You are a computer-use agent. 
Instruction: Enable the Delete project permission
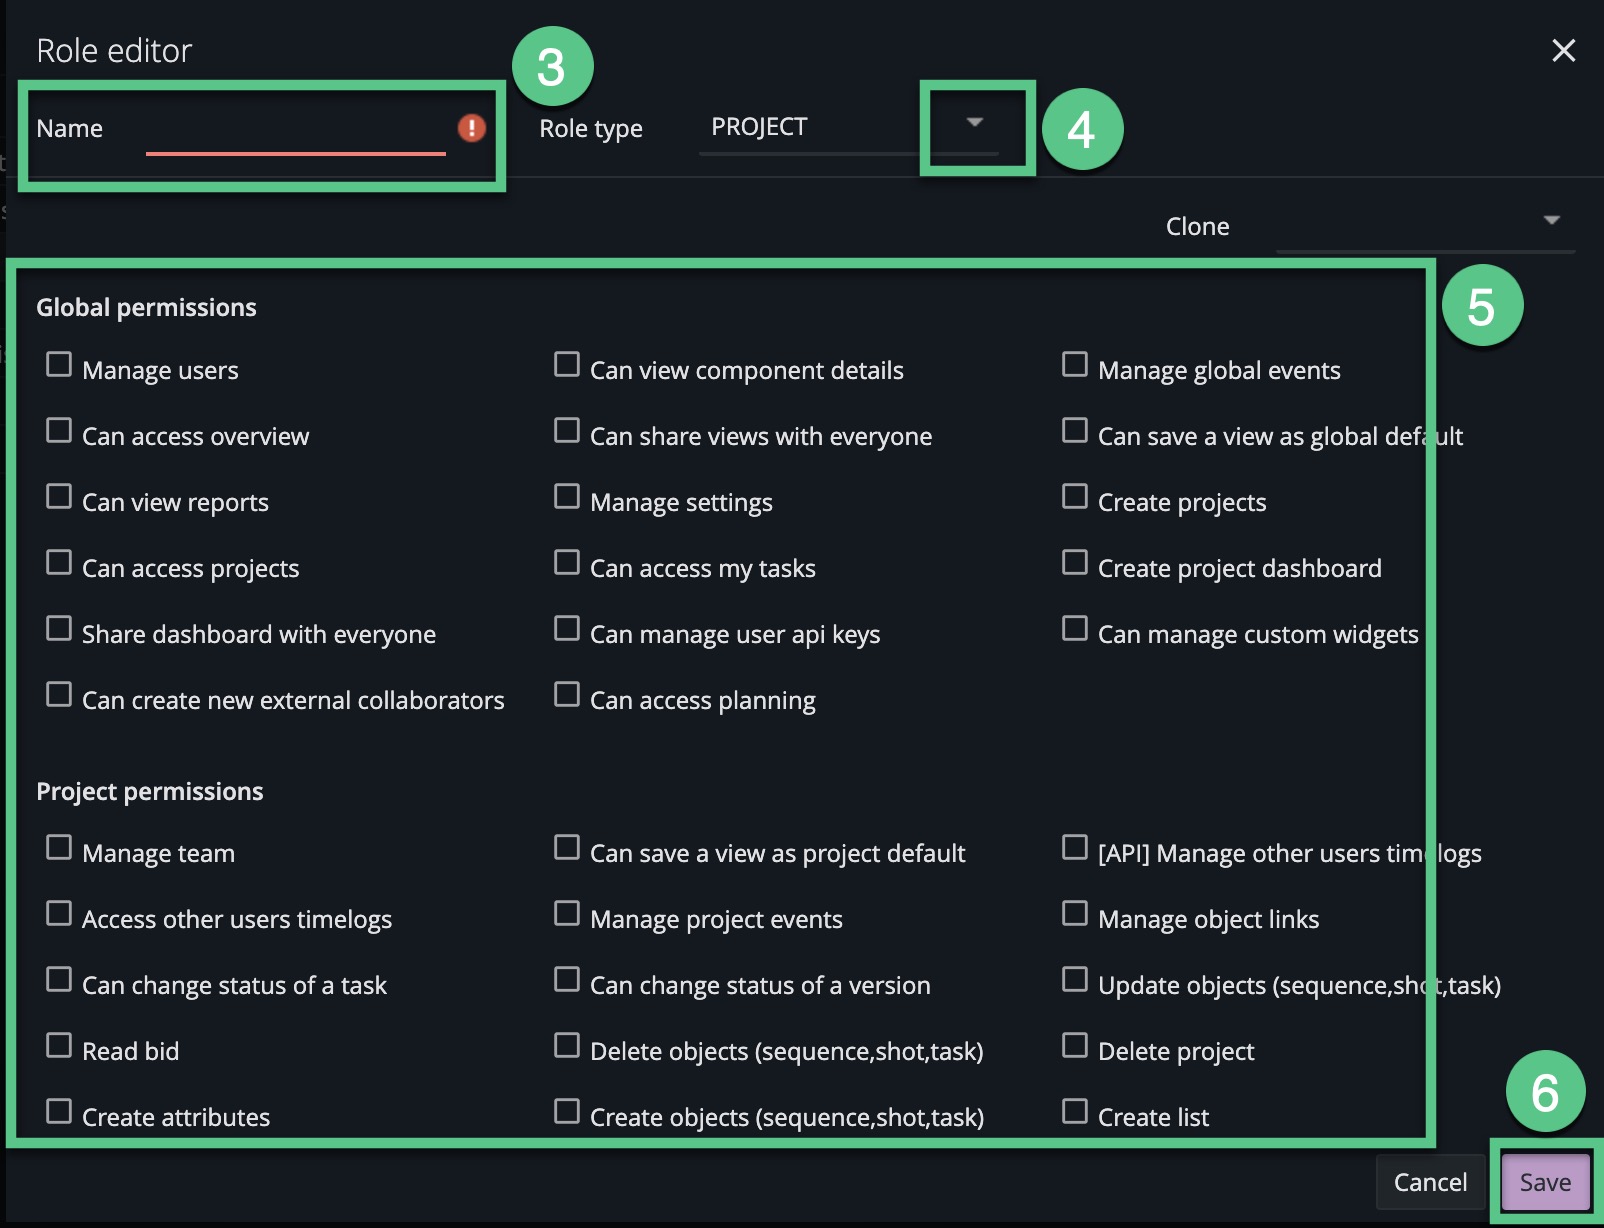[1075, 1044]
